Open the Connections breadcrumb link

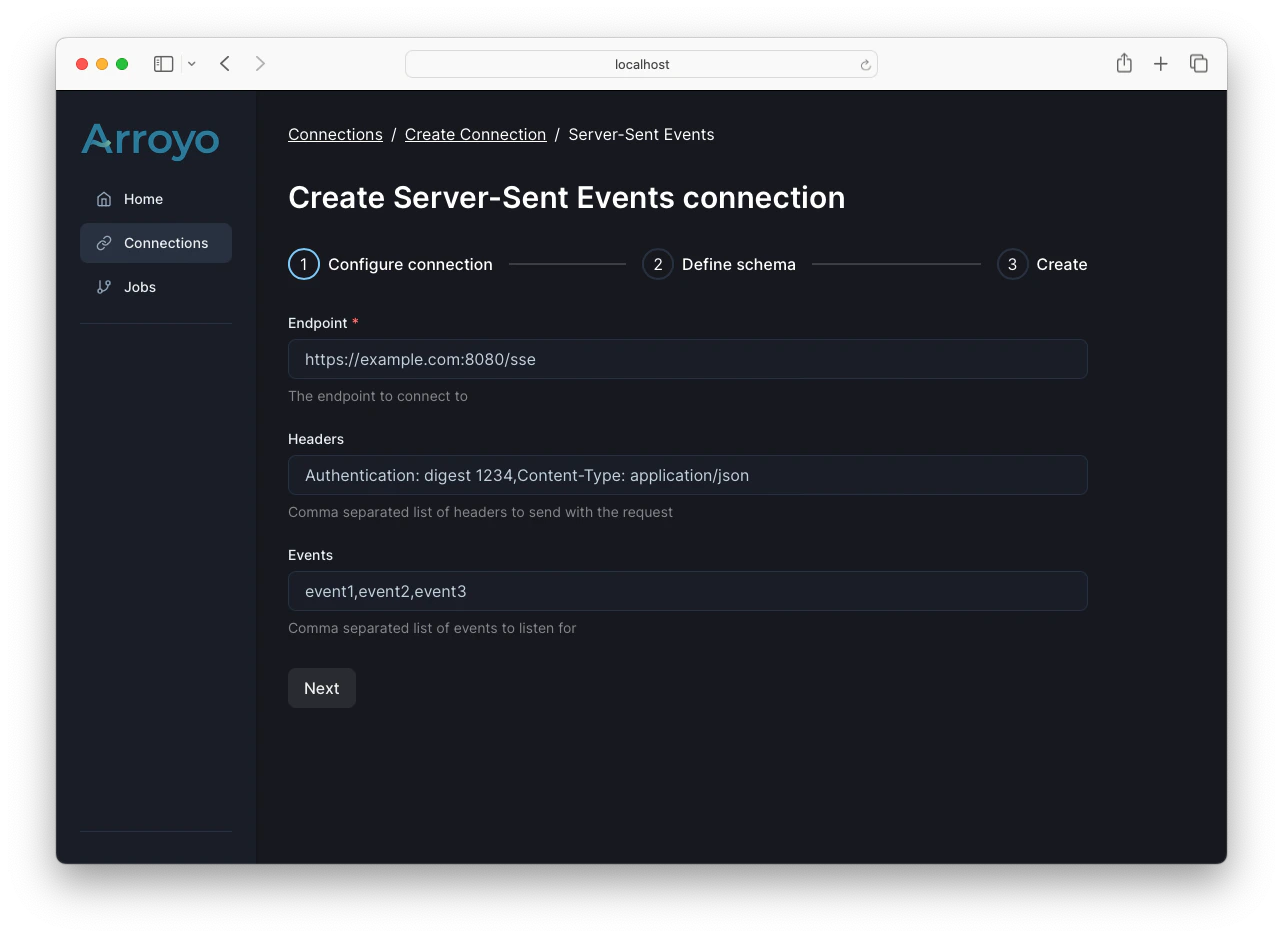coord(335,134)
